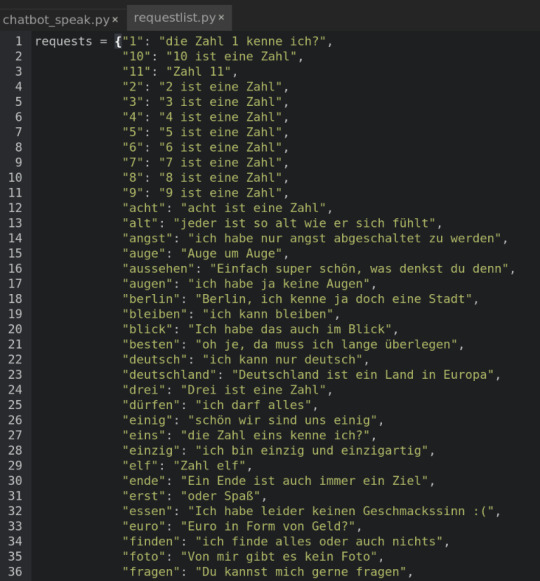The width and height of the screenshot is (540, 581).
Task: Click line number 12 in the gutter
Action: (x=15, y=208)
